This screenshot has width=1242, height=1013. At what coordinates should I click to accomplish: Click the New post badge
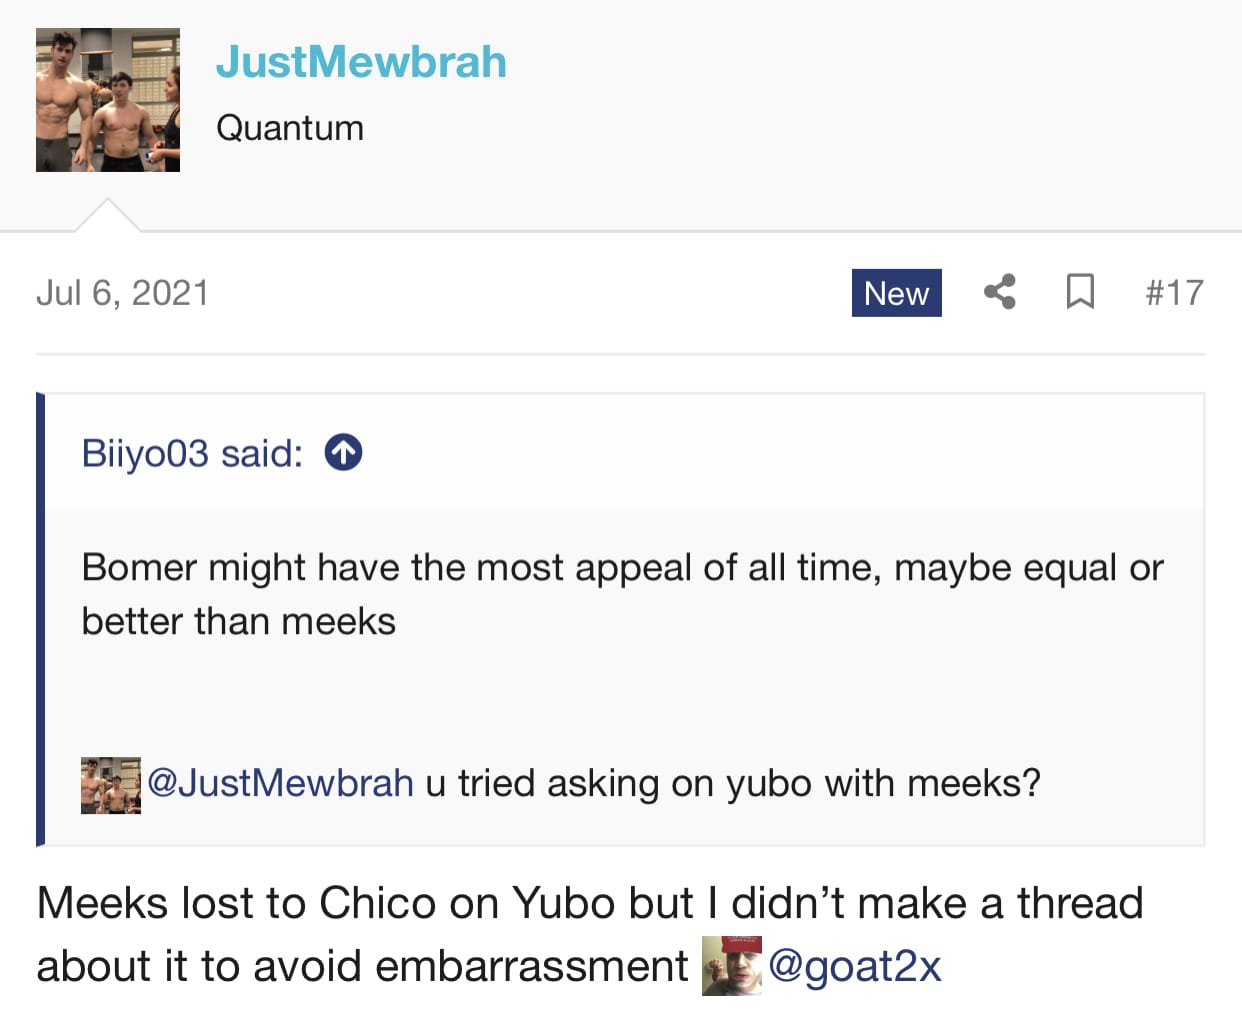pos(896,293)
